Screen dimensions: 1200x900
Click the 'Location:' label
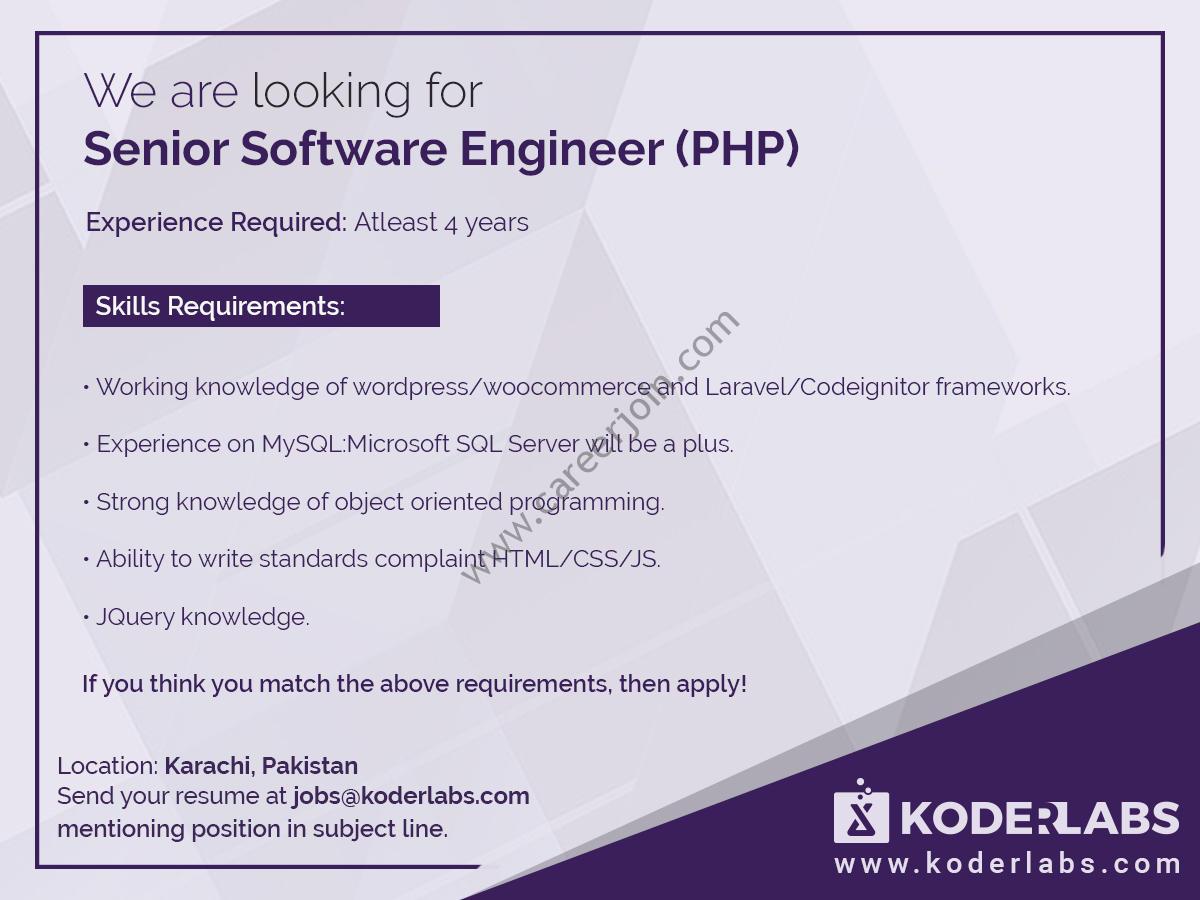click(x=107, y=766)
